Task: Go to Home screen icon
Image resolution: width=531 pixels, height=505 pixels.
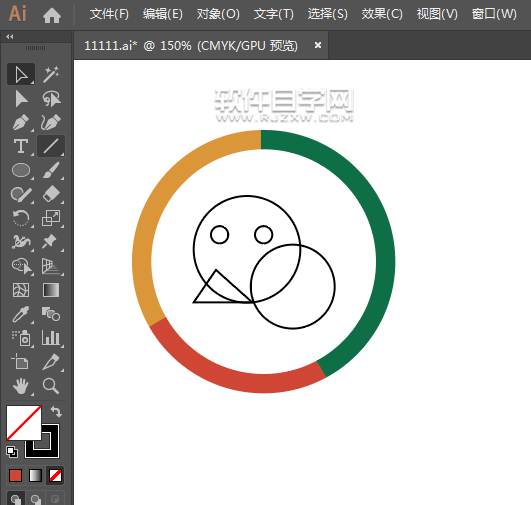Action: pos(52,15)
